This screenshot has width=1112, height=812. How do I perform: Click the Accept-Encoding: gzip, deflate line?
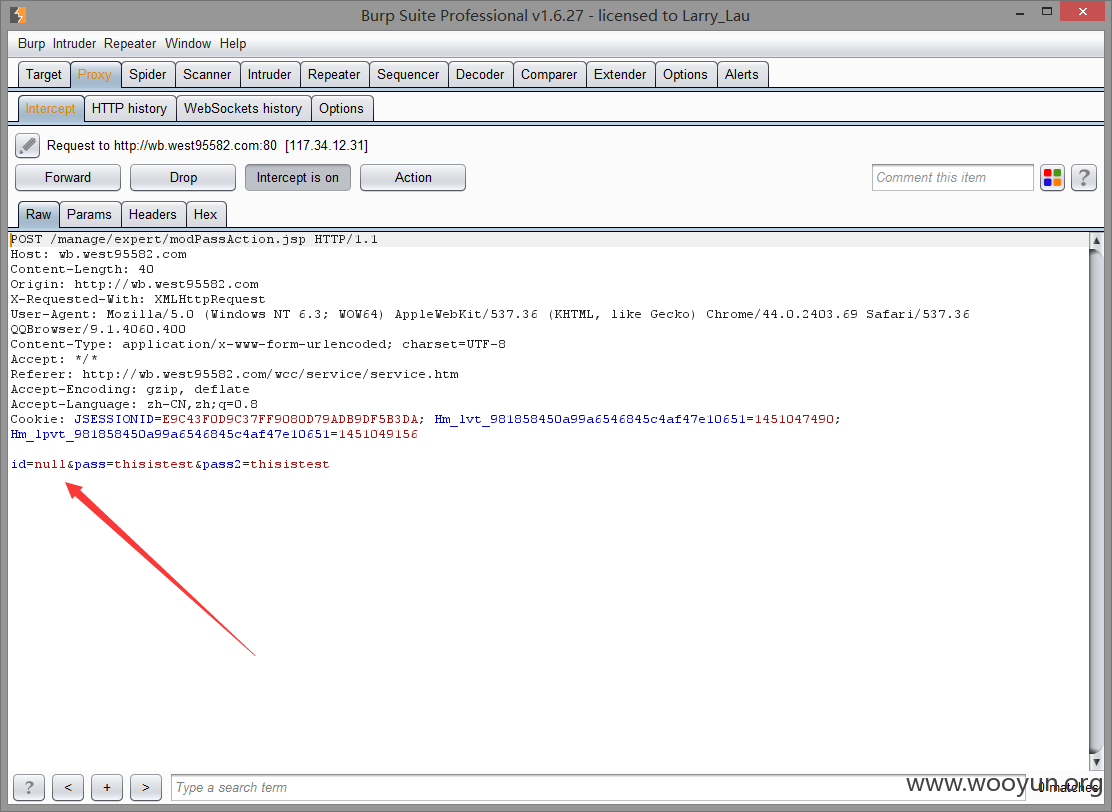pos(130,389)
